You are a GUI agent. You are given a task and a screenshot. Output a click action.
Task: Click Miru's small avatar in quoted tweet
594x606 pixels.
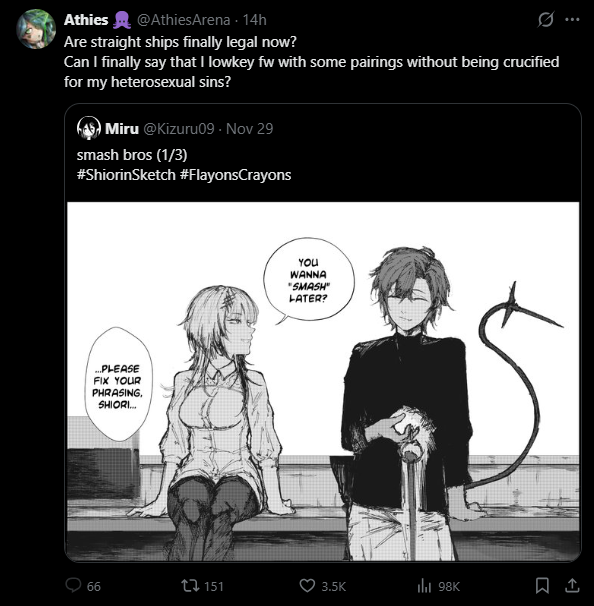tap(89, 128)
